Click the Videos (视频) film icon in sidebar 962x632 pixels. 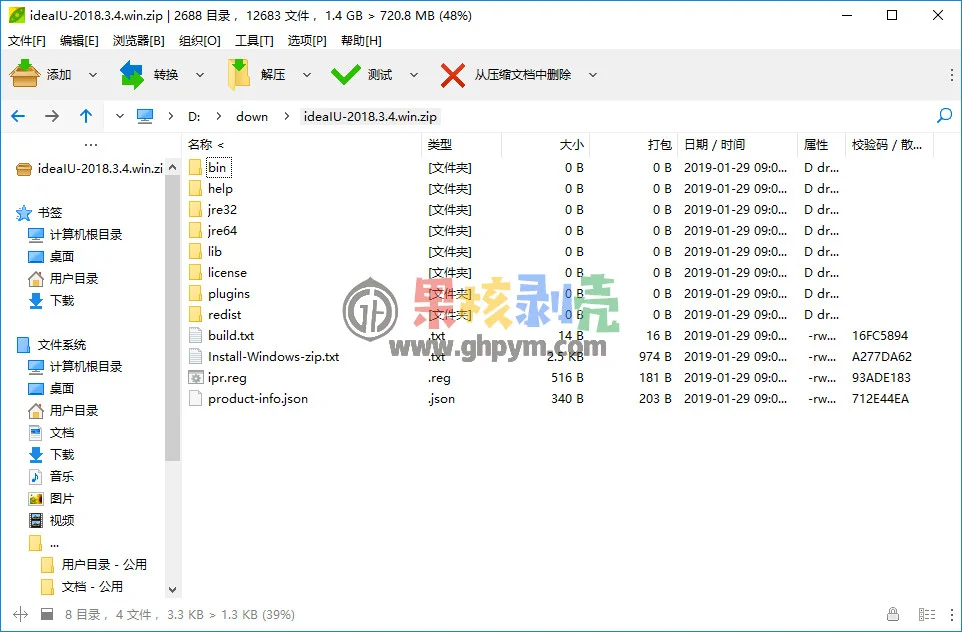(x=36, y=520)
